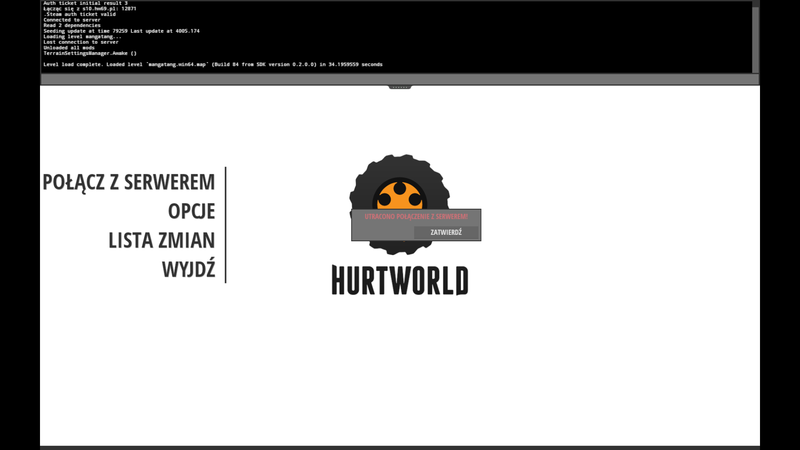Click 'Unloaded all mods' console line

click(x=69, y=47)
